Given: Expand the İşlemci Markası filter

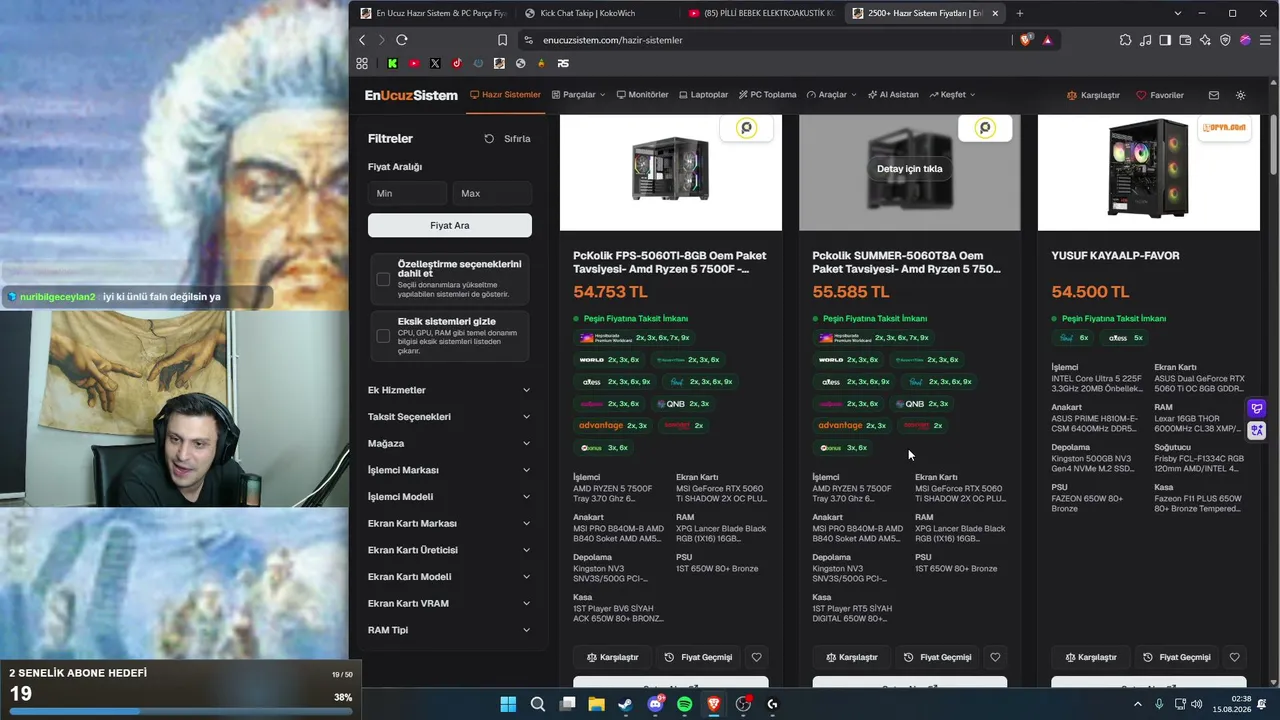Looking at the screenshot, I should 449,470.
